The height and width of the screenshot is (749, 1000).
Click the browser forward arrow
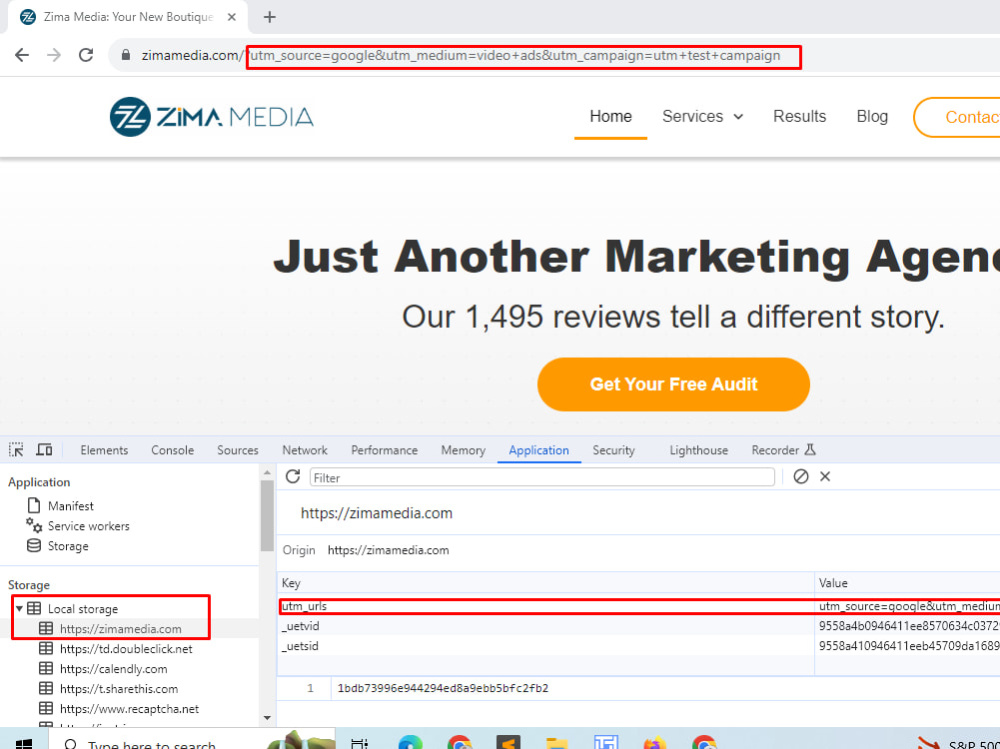[54, 55]
